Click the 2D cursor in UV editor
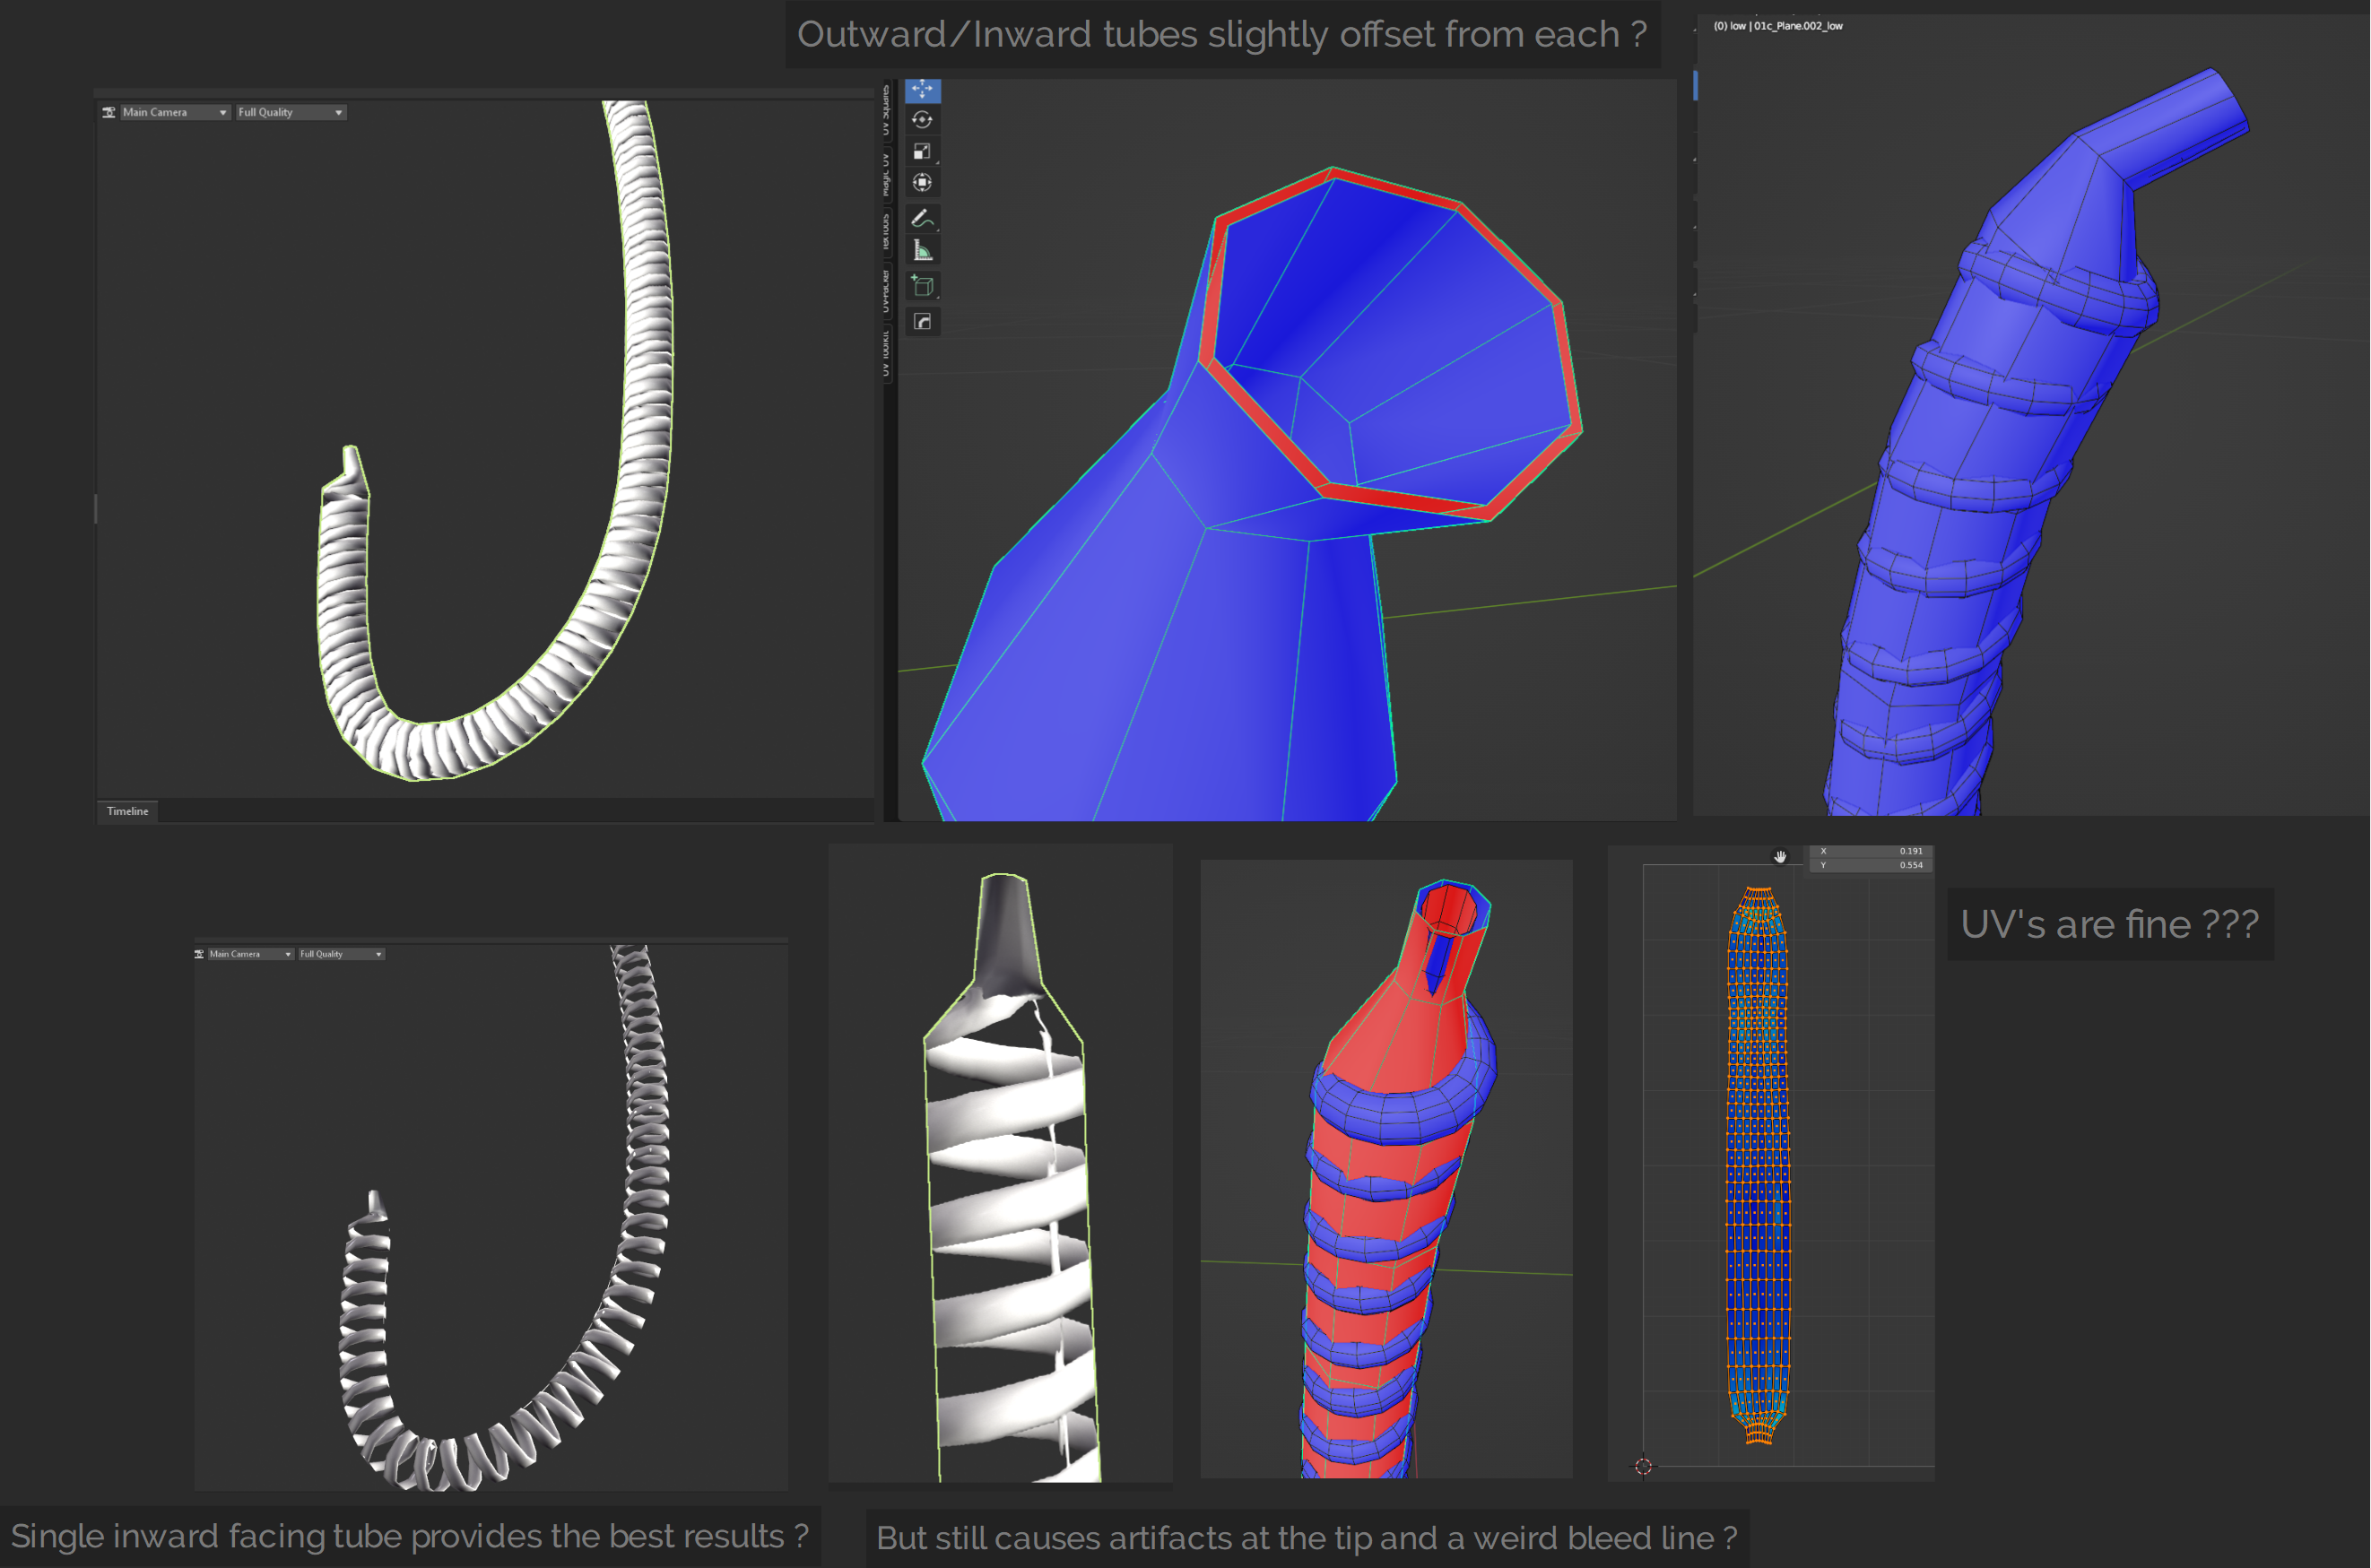Screen dimensions: 2371x1568 (1643, 1466)
